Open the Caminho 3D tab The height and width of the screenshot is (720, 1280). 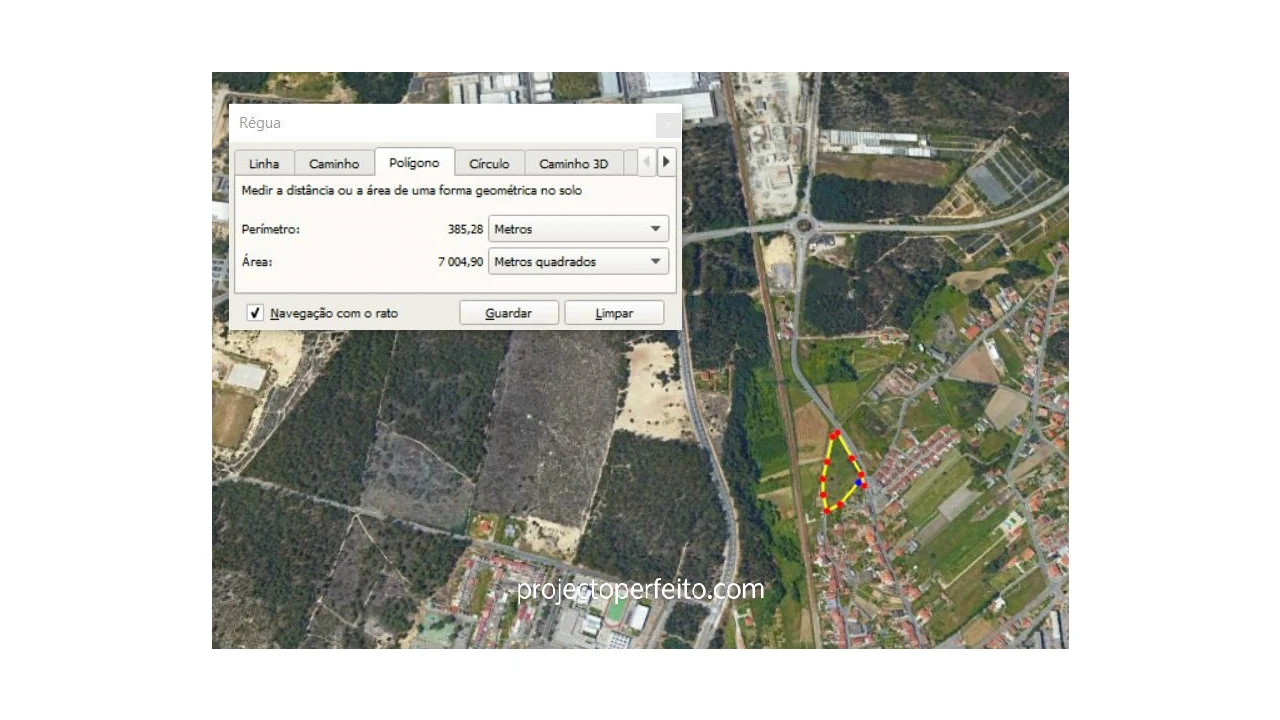573,164
